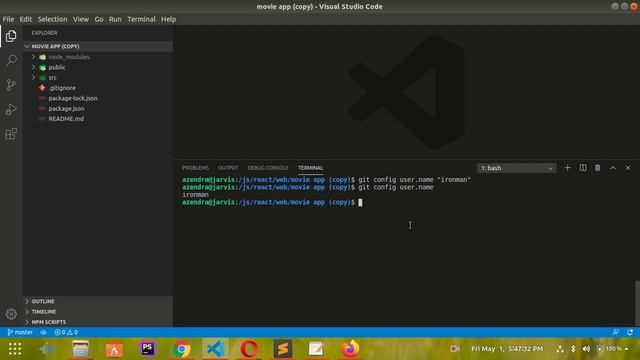Open notifications bell in status bar
This screenshot has width=640, height=360.
pos(630,332)
